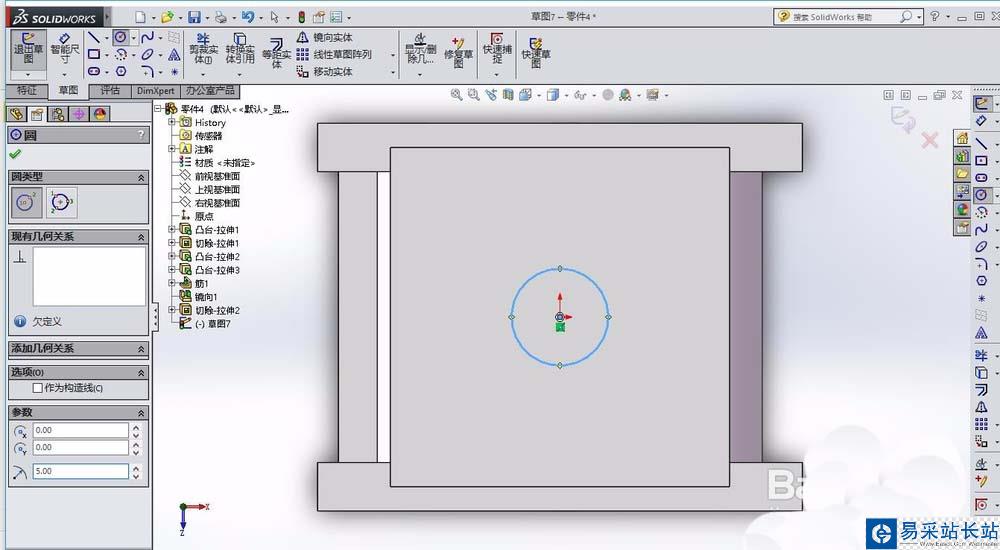
Task: Switch to the DimXpert tab
Action: tap(156, 91)
